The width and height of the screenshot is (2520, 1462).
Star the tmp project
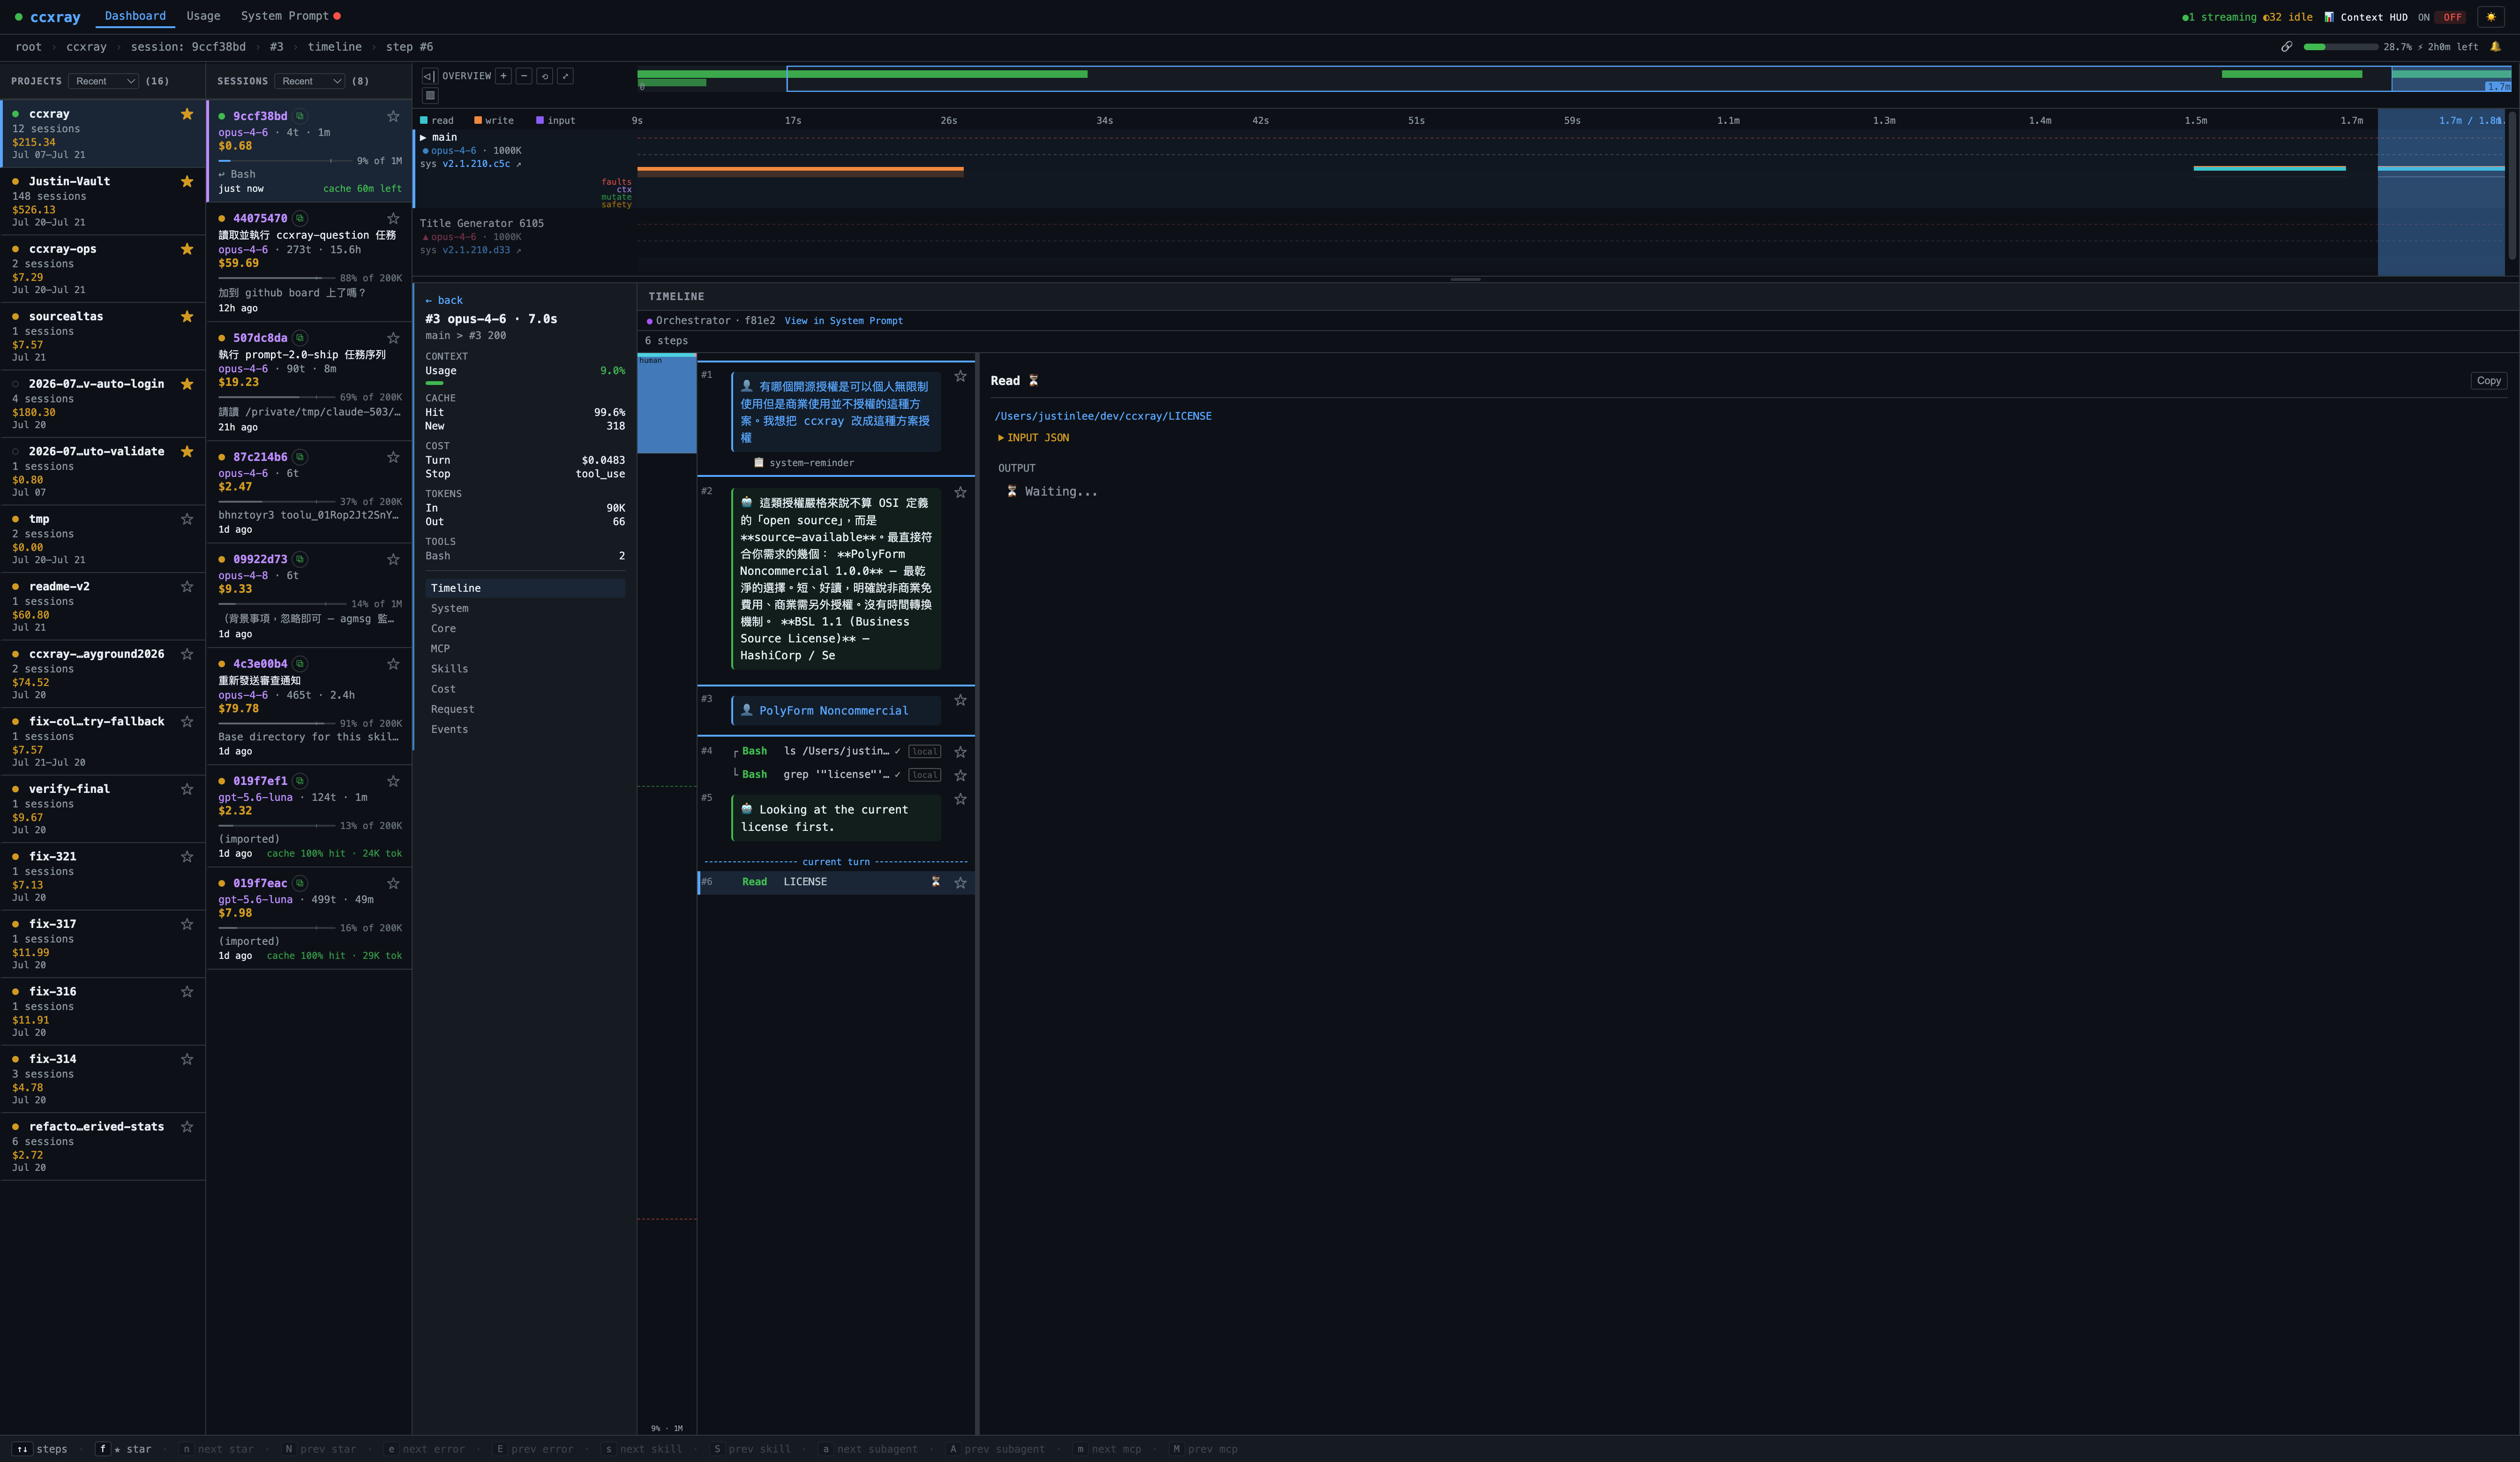(187, 519)
